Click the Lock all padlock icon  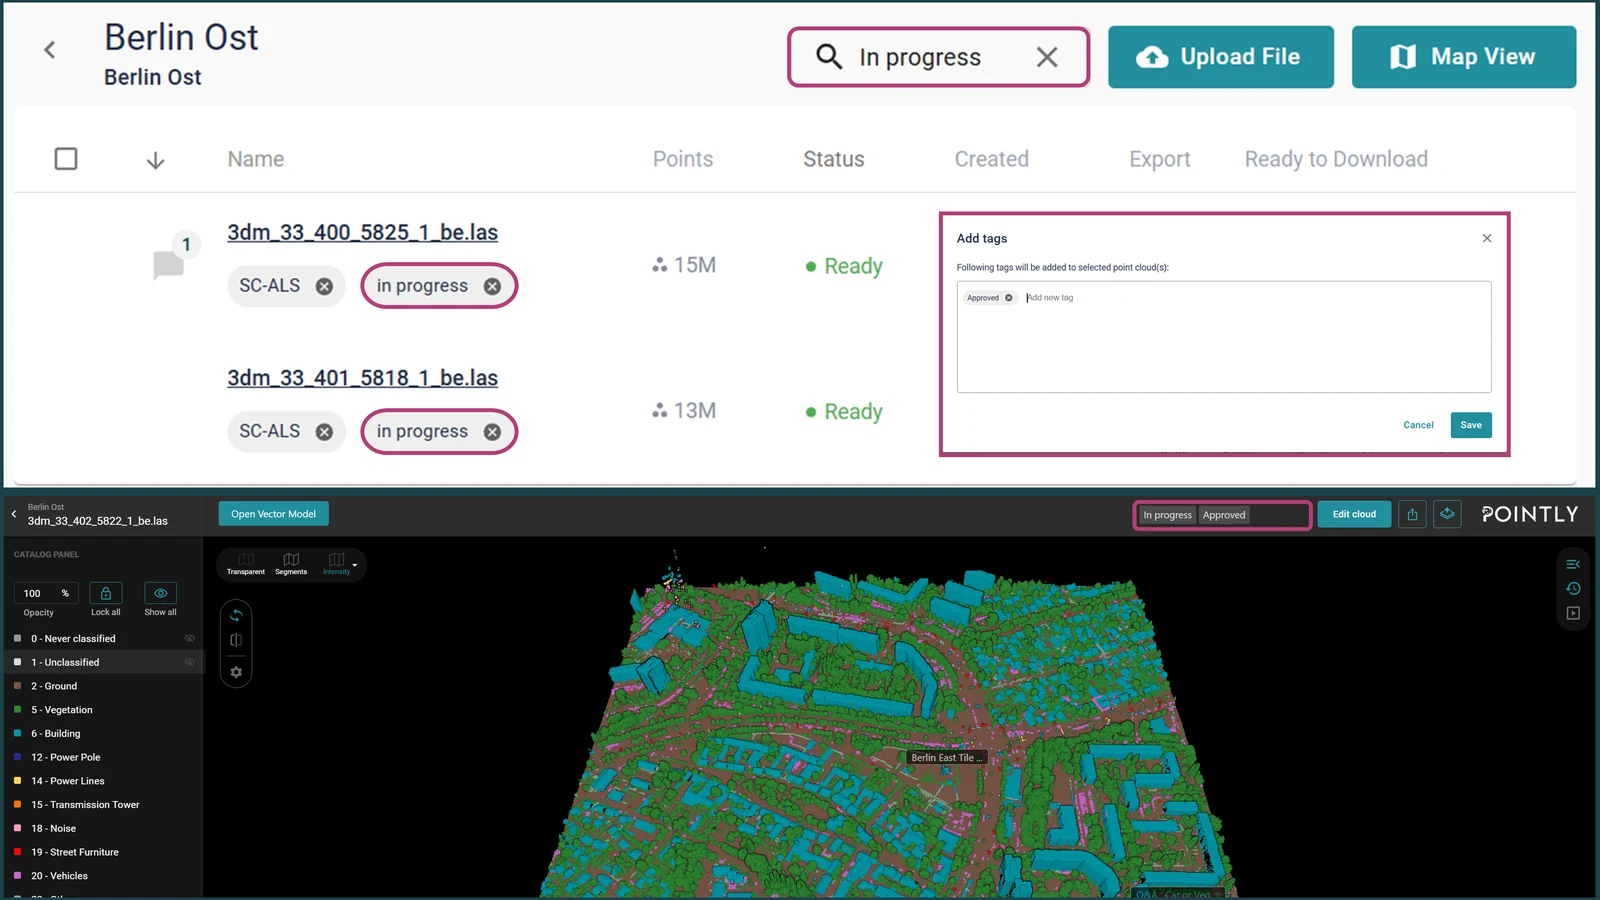click(106, 593)
